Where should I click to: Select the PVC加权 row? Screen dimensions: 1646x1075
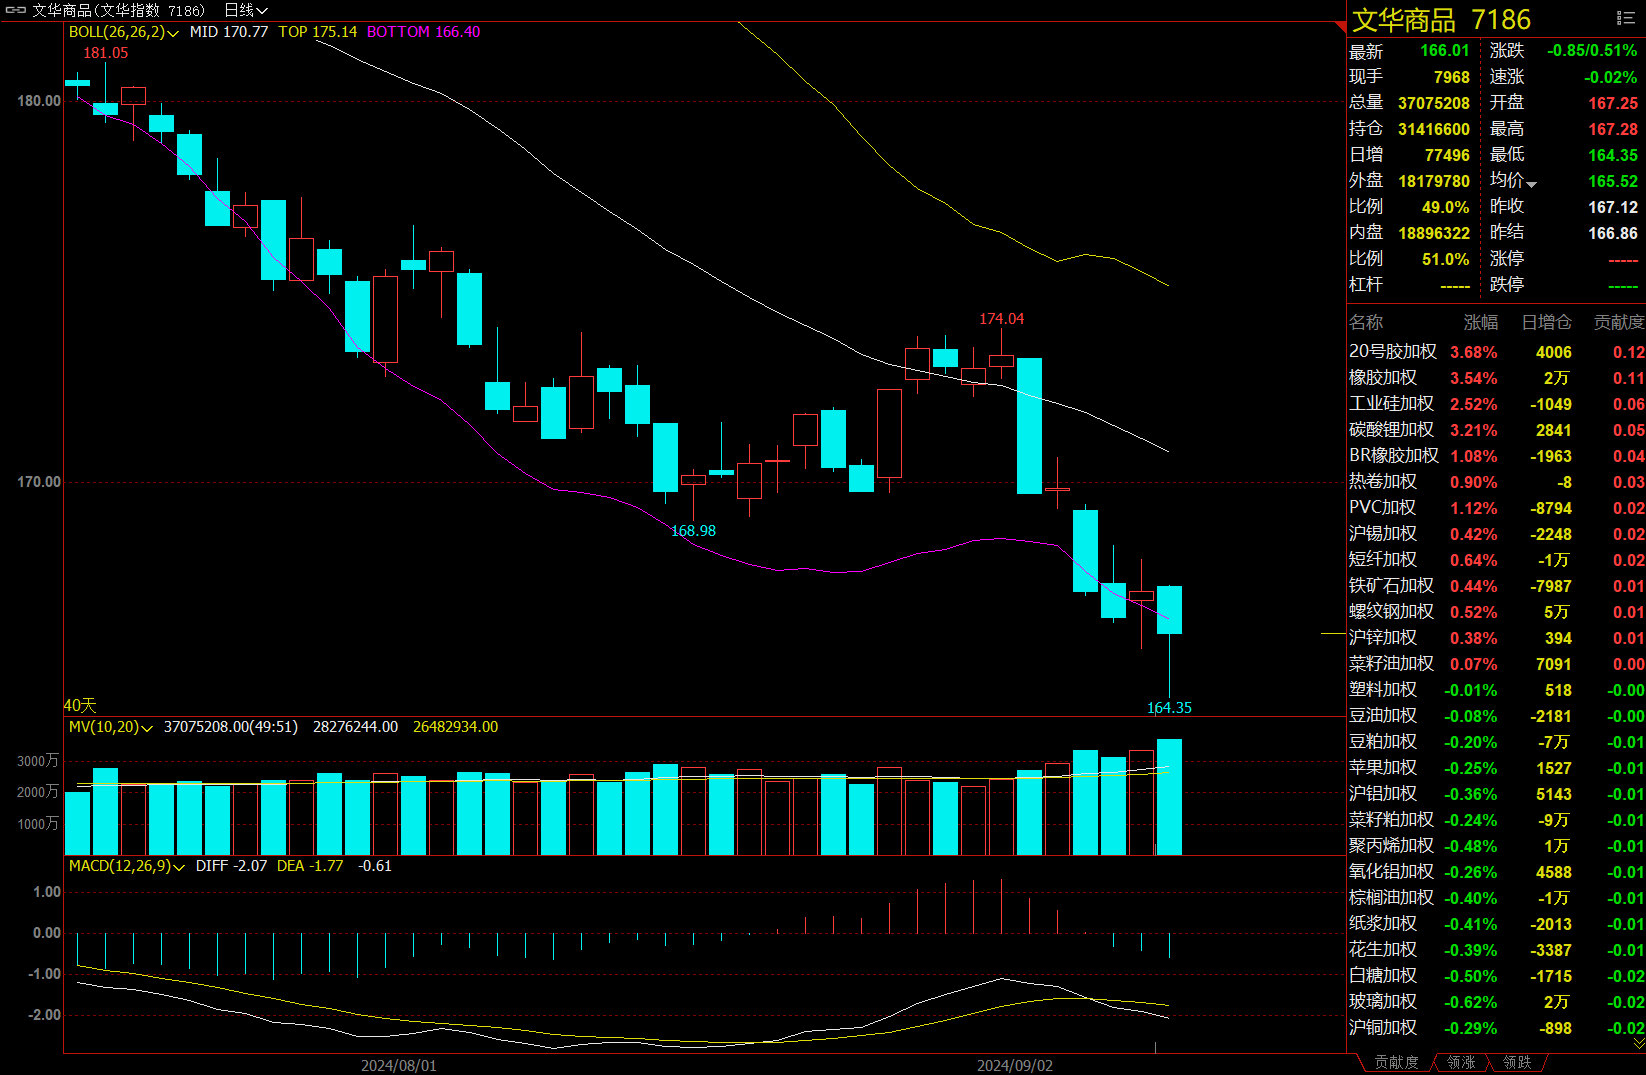point(1496,508)
